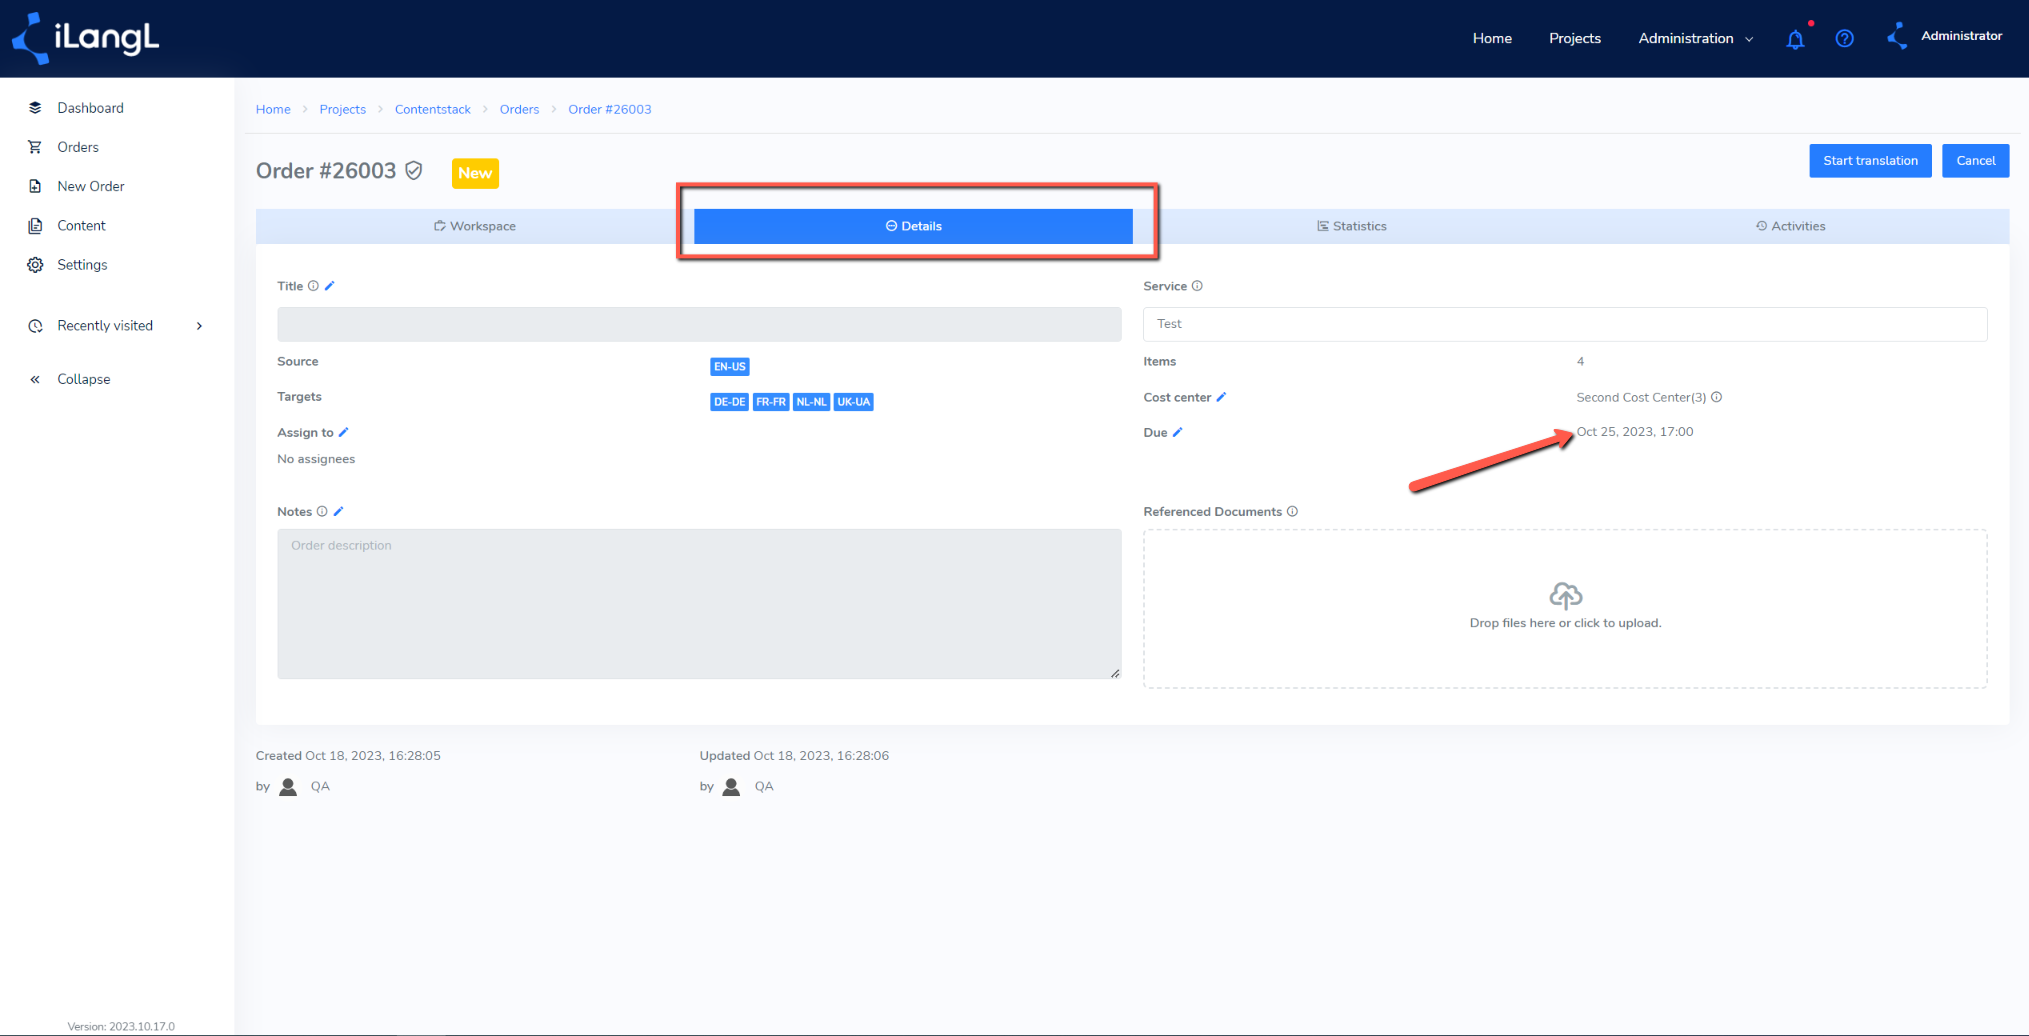Image resolution: width=2029 pixels, height=1036 pixels.
Task: Click the order verified shield icon
Action: click(x=414, y=171)
